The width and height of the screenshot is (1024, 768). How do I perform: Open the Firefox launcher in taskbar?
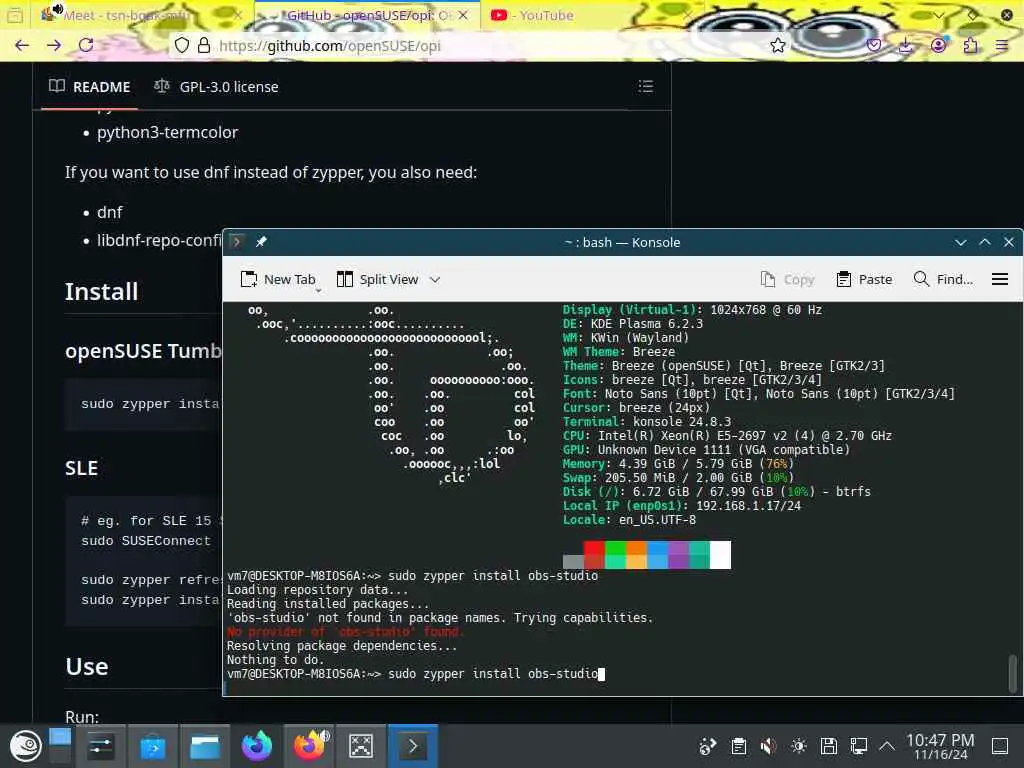[257, 746]
